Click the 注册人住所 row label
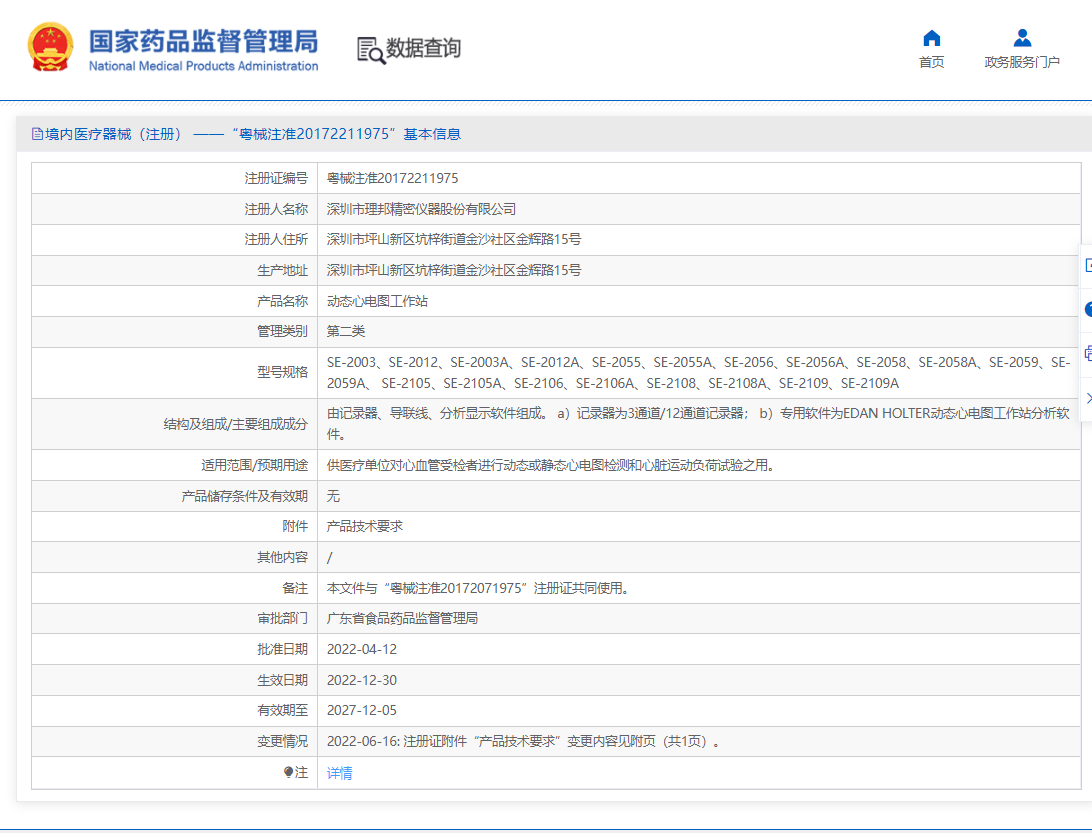 (x=276, y=239)
